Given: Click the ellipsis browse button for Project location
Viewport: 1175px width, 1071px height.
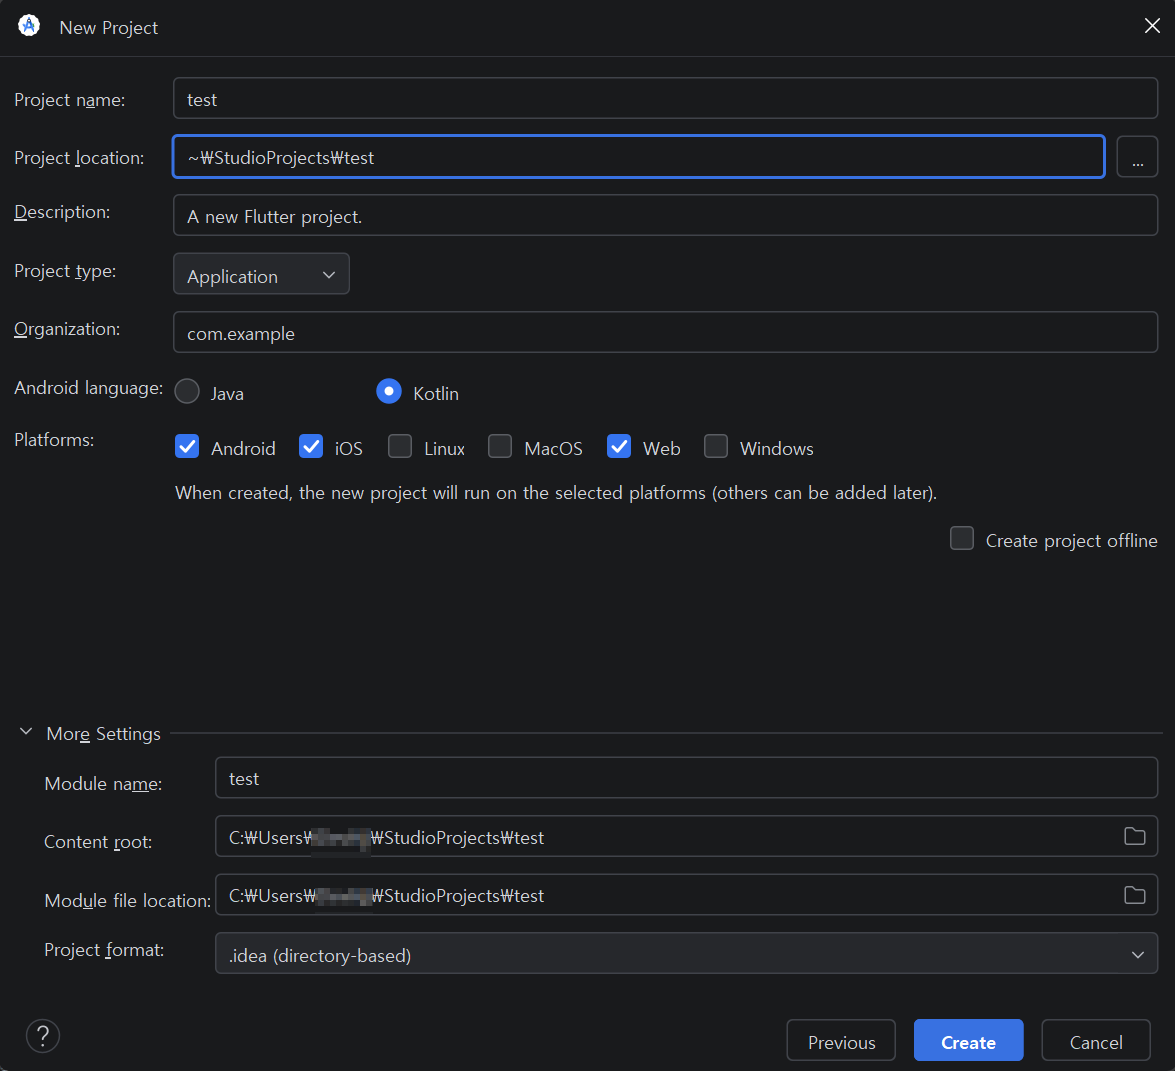Looking at the screenshot, I should (x=1137, y=157).
